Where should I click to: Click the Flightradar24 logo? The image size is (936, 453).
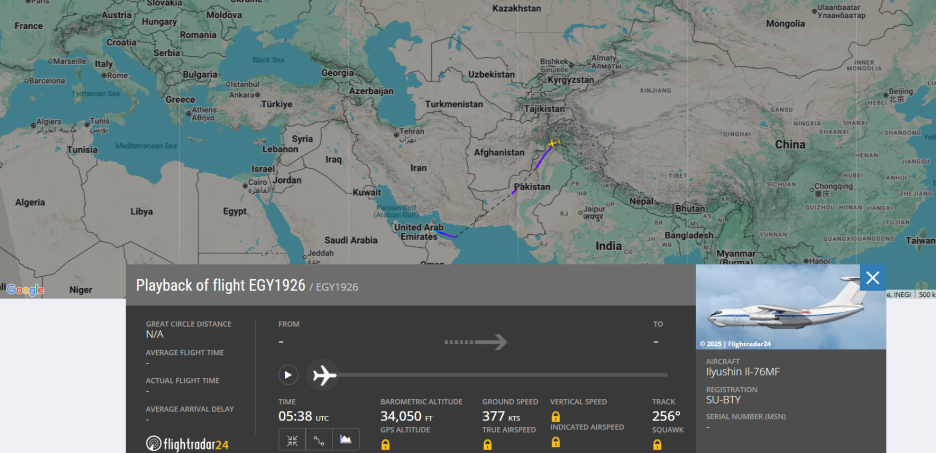coord(187,444)
